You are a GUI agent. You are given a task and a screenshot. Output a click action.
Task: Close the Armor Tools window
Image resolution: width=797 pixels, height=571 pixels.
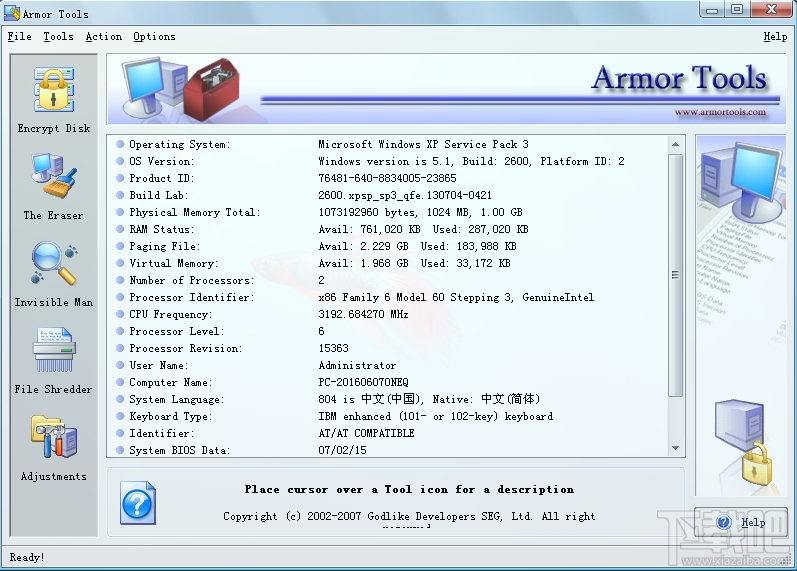tap(771, 9)
